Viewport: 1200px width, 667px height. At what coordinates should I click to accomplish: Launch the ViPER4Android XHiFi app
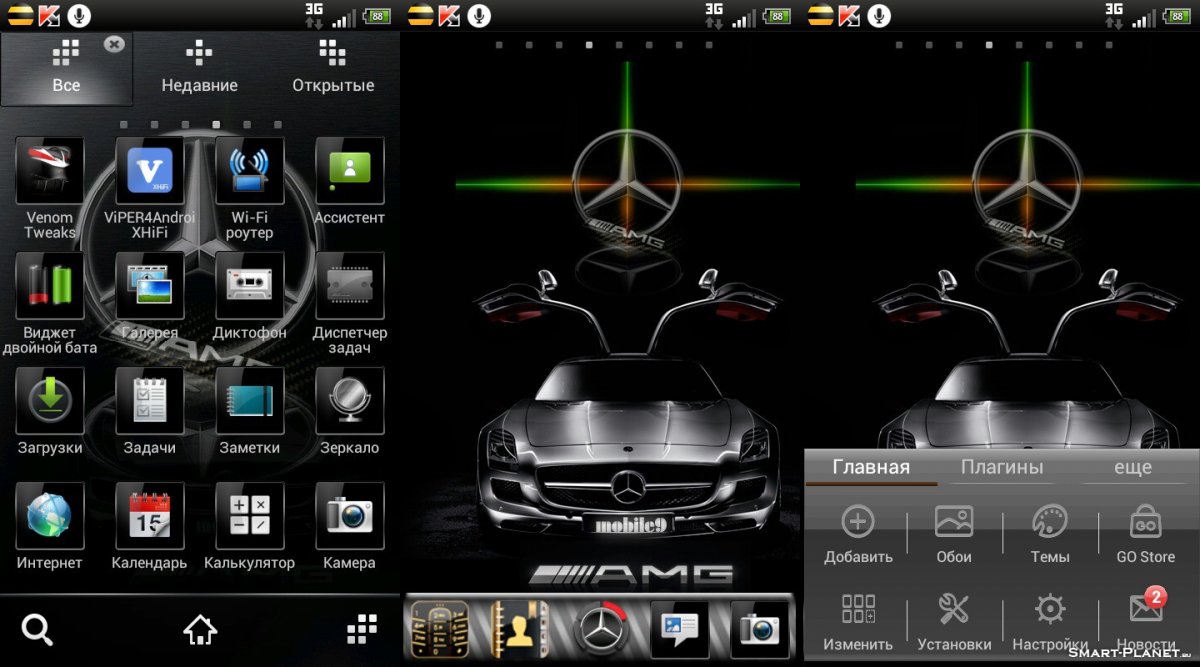click(149, 170)
